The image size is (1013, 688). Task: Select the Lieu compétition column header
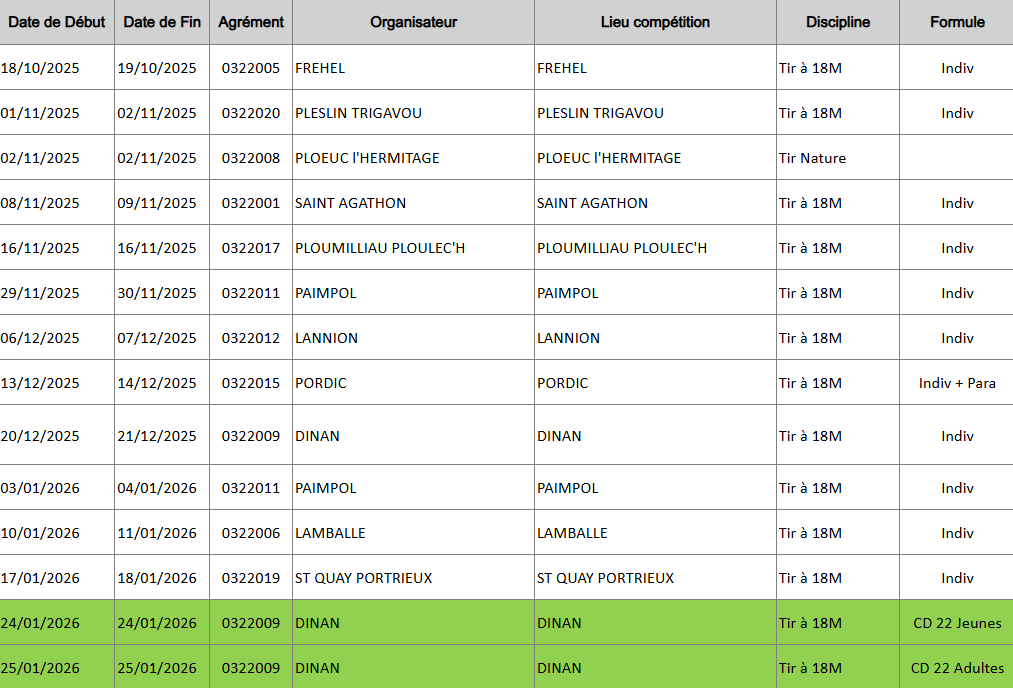pyautogui.click(x=655, y=22)
